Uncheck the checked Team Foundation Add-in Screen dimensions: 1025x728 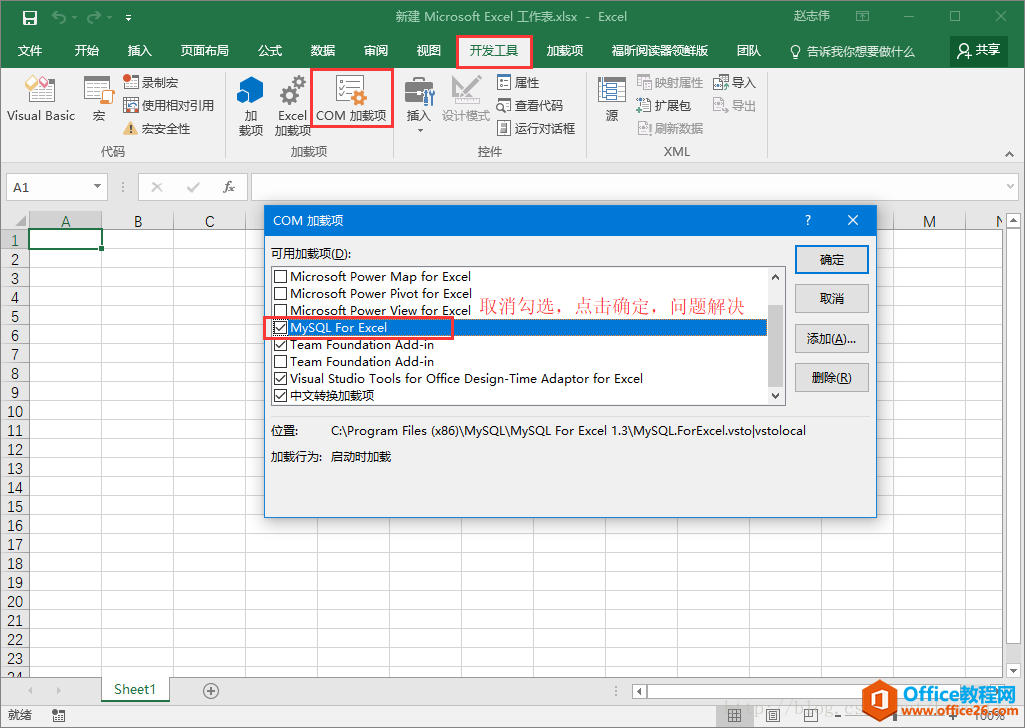point(280,344)
